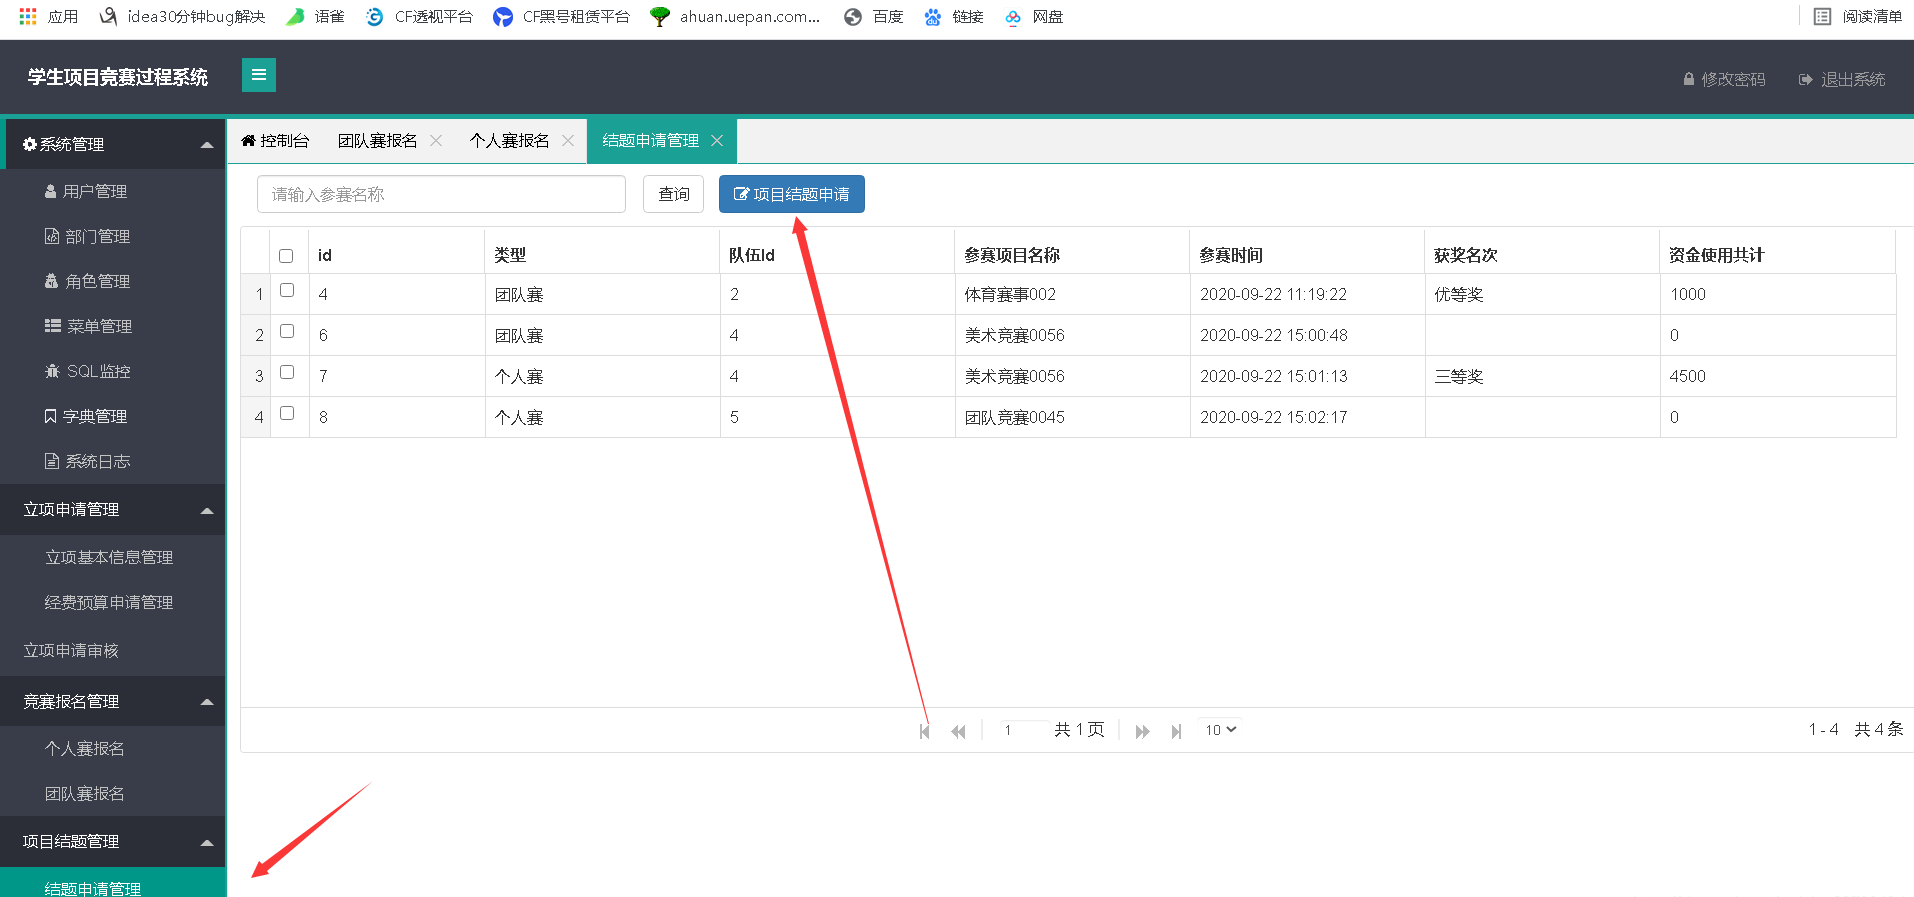
Task: Collapse the 立项申请管理 menu group
Action: point(113,510)
